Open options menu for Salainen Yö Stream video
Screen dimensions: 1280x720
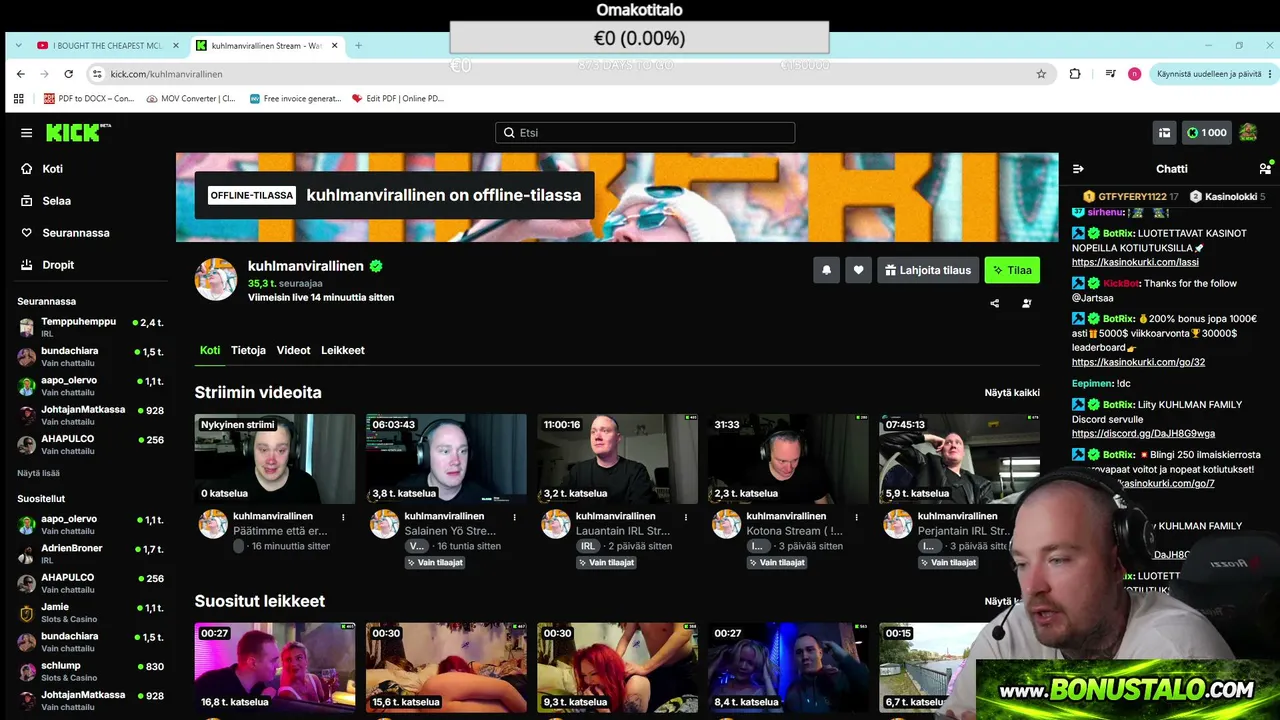pos(515,517)
